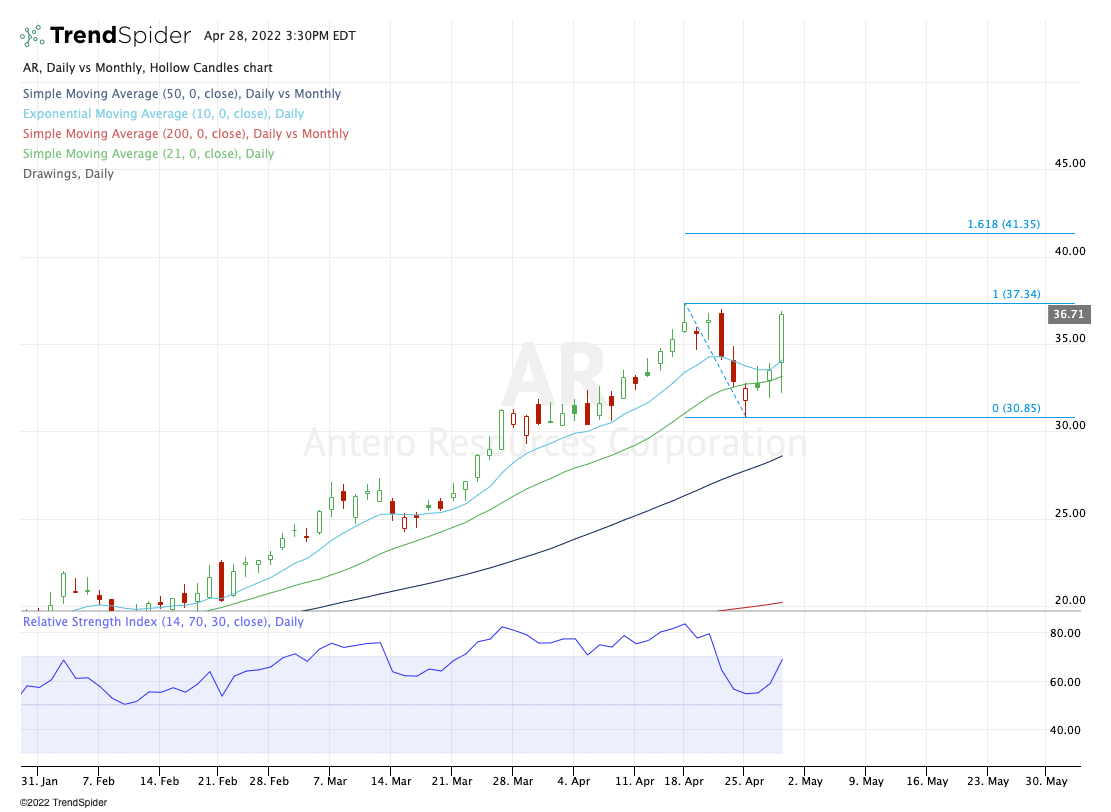Viewport: 1111px width, 812px height.
Task: Click the 21. Feb date axis label
Action: 218,782
